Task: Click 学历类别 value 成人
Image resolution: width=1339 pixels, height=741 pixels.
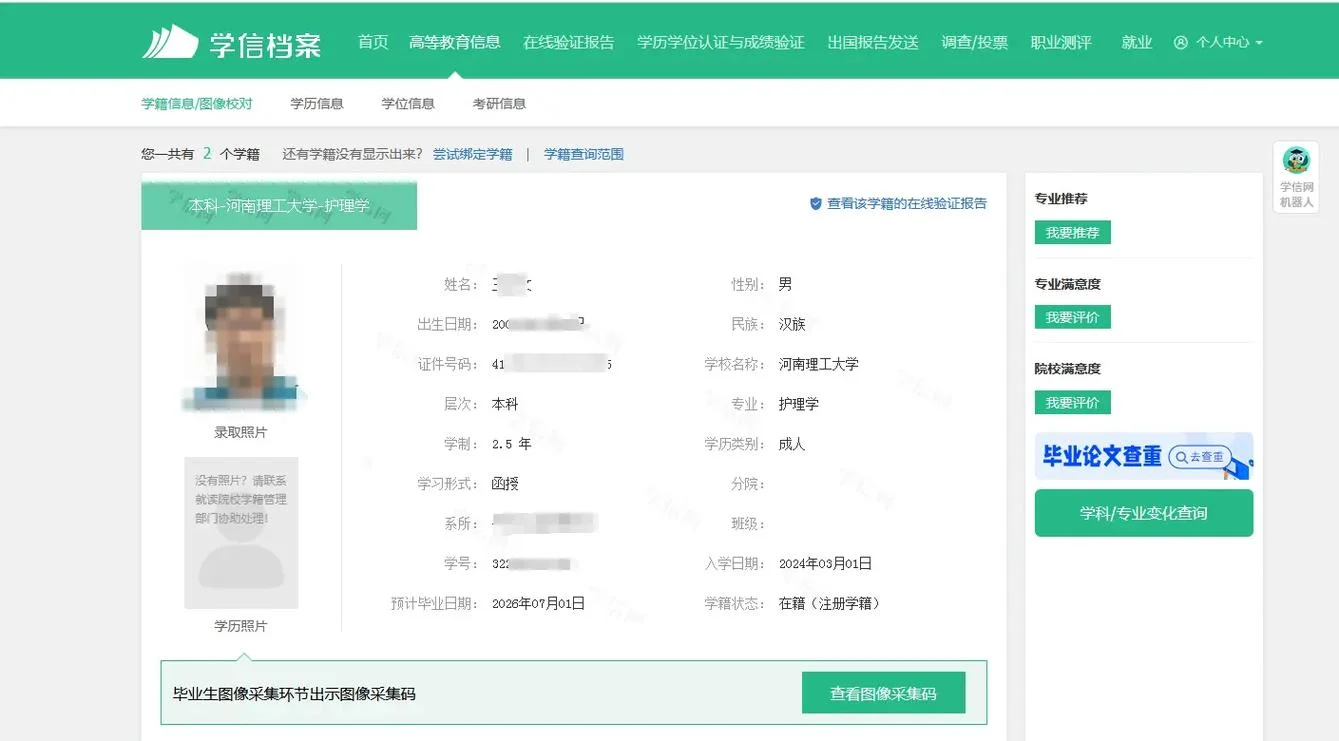Action: pyautogui.click(x=792, y=444)
